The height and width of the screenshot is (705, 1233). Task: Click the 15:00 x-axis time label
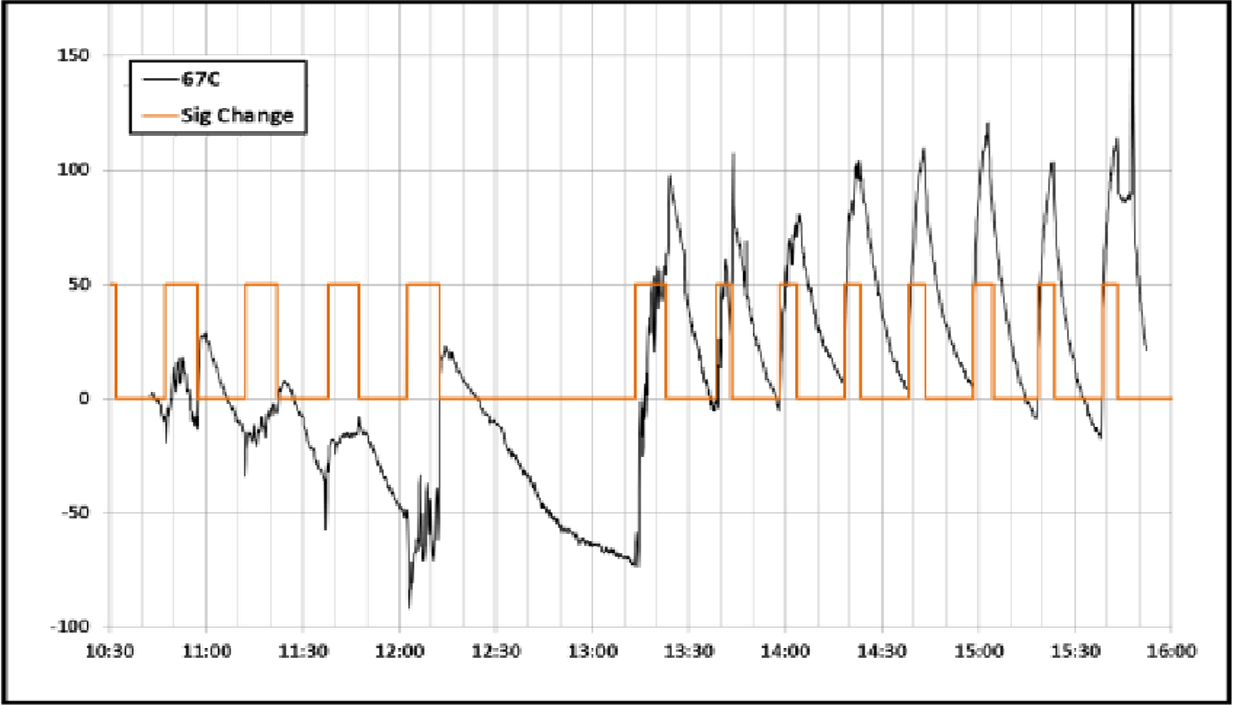pos(979,651)
